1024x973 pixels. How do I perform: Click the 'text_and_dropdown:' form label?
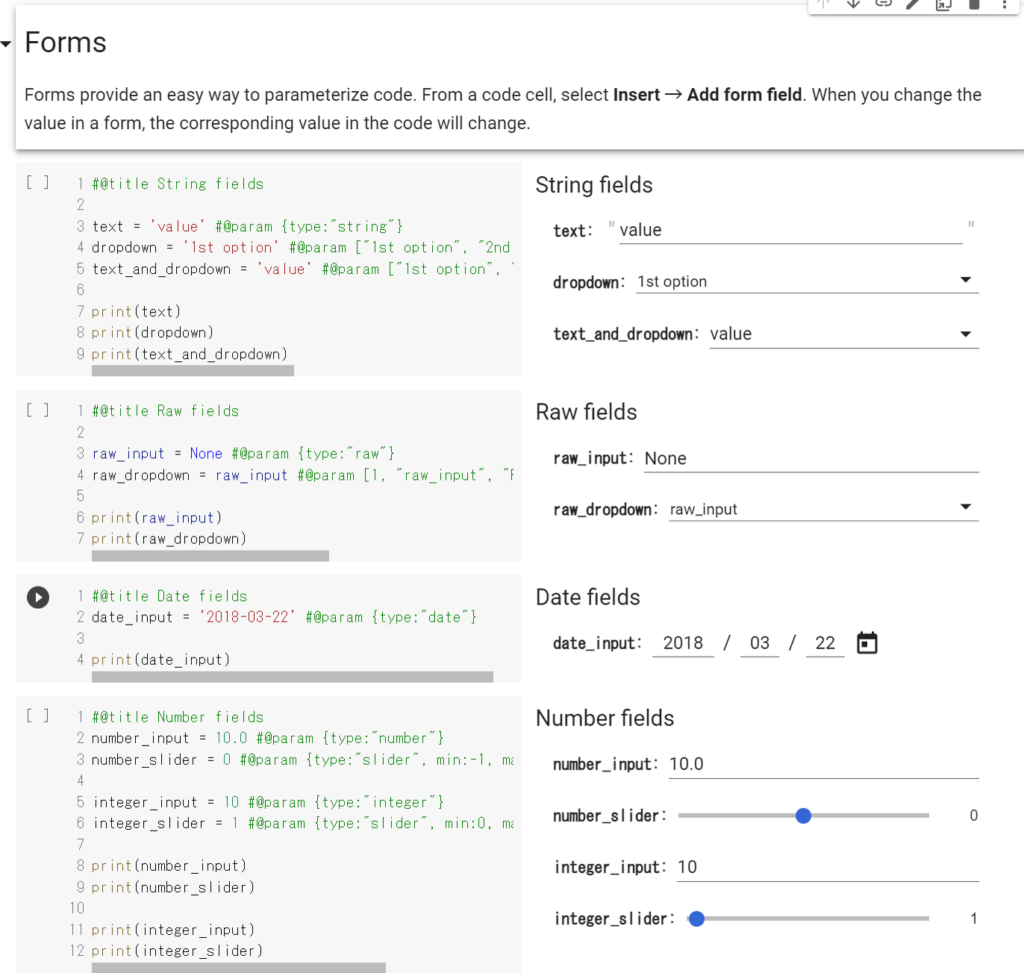[x=626, y=334]
